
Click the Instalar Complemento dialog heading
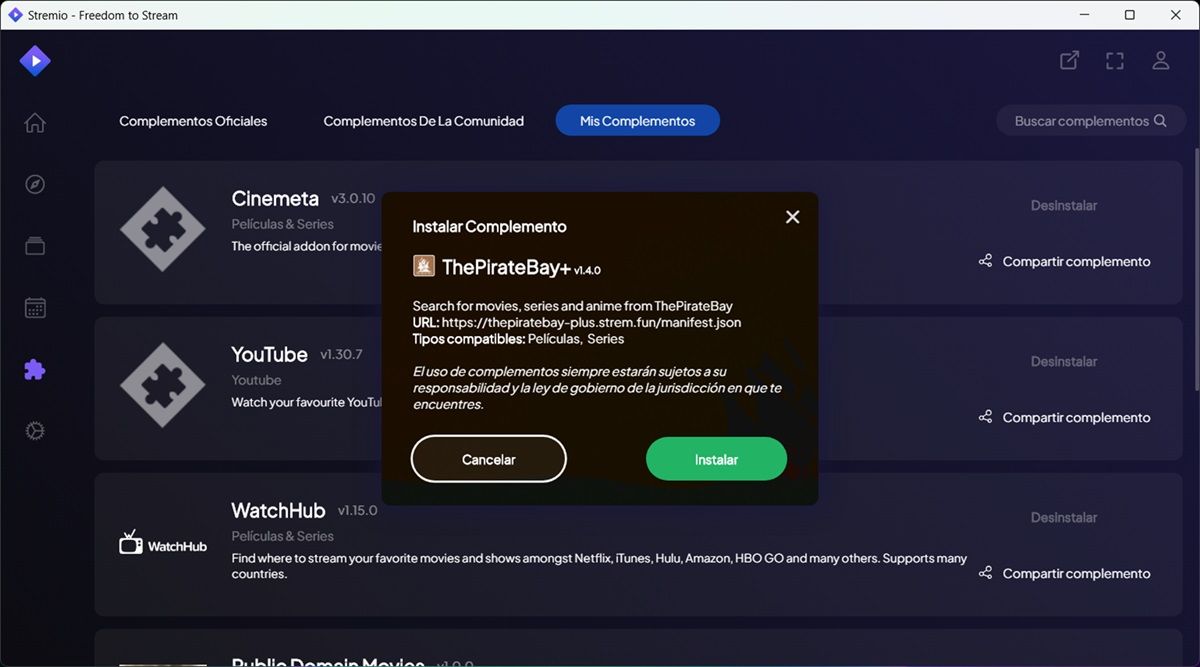click(x=490, y=227)
